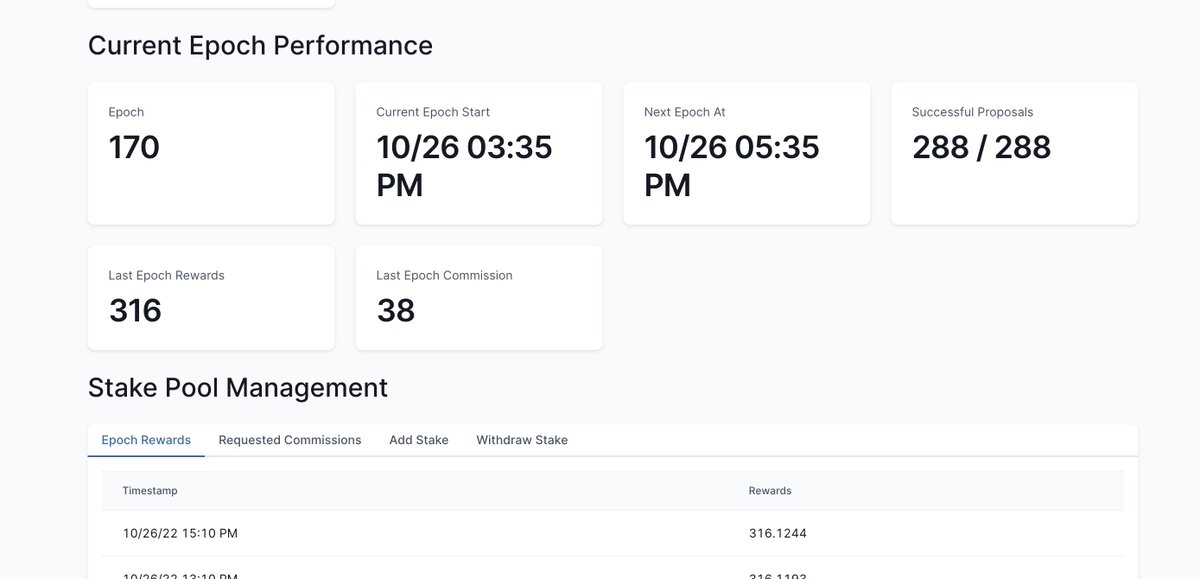Click the Last Epoch Commission value 38
Screen dimensions: 1200x579
pyautogui.click(x=396, y=311)
